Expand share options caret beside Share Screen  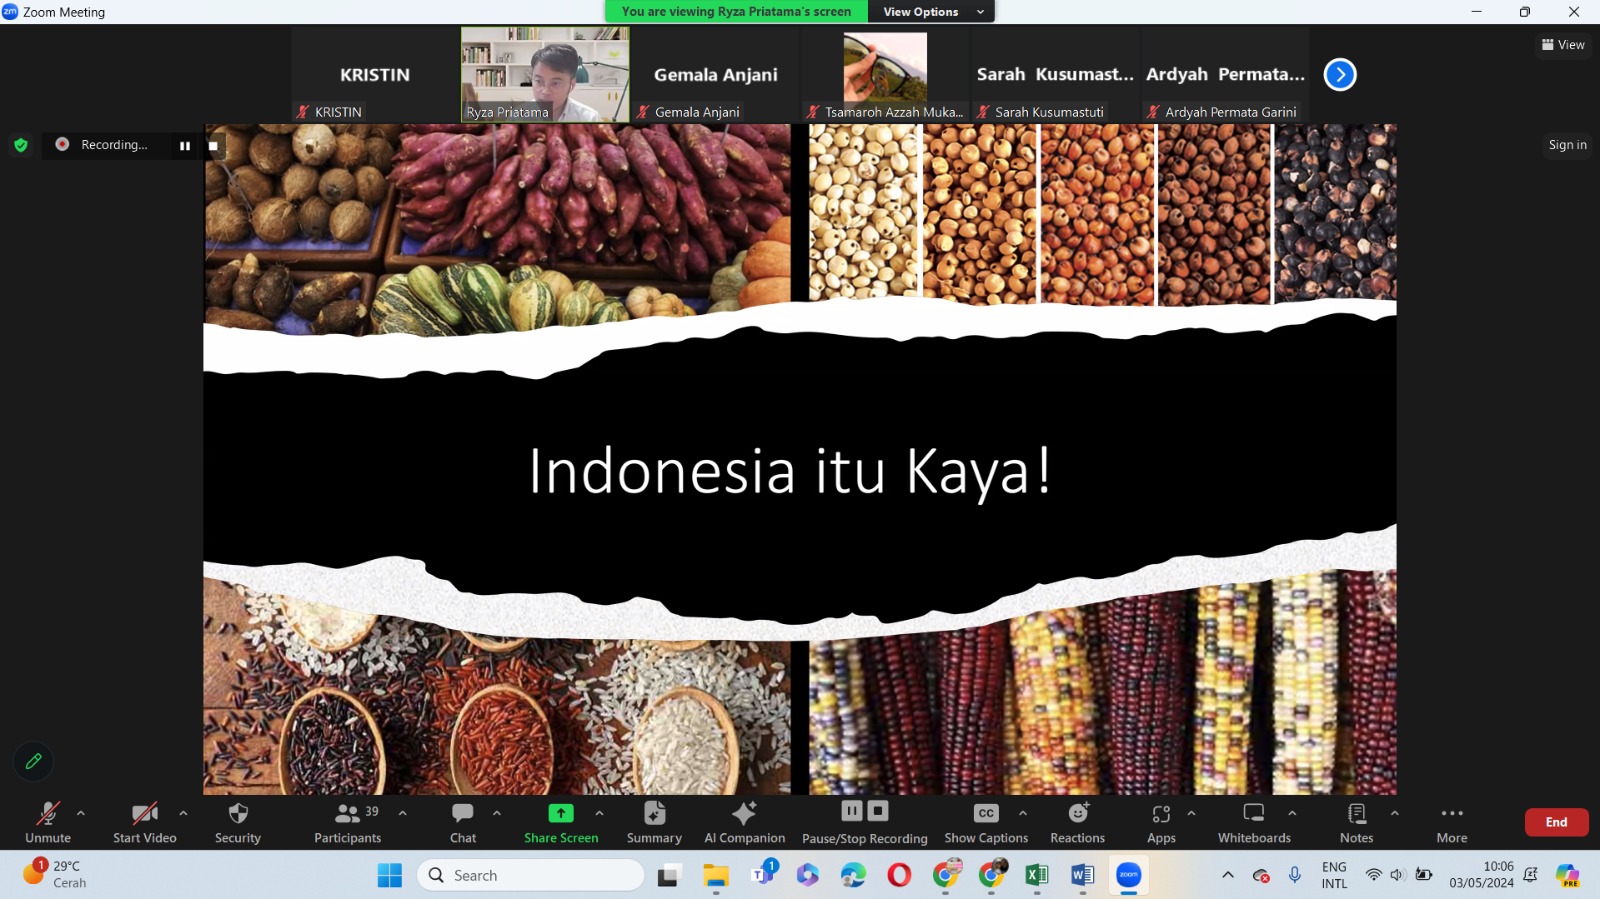click(x=599, y=813)
